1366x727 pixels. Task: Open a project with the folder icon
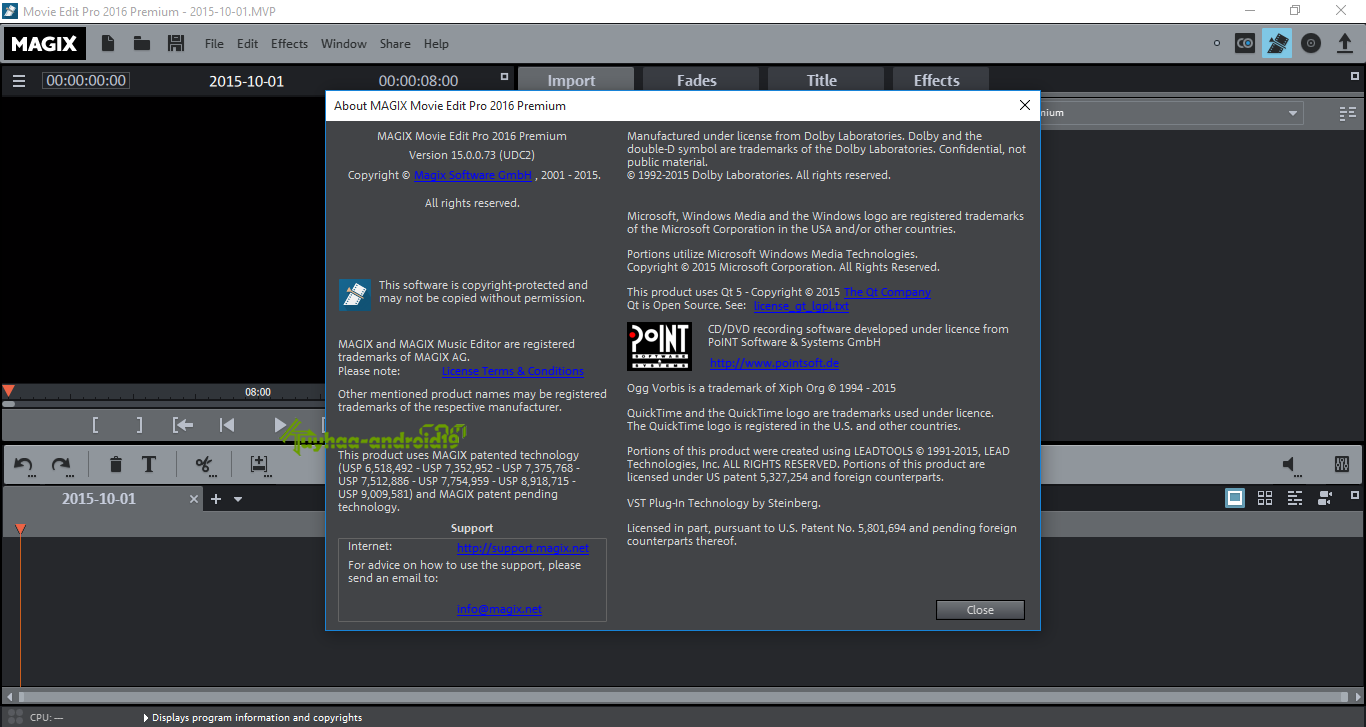[x=142, y=43]
